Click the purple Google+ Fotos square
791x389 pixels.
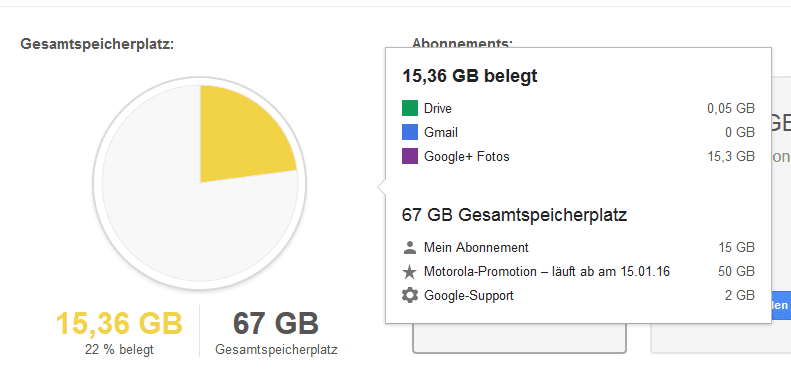pos(410,156)
